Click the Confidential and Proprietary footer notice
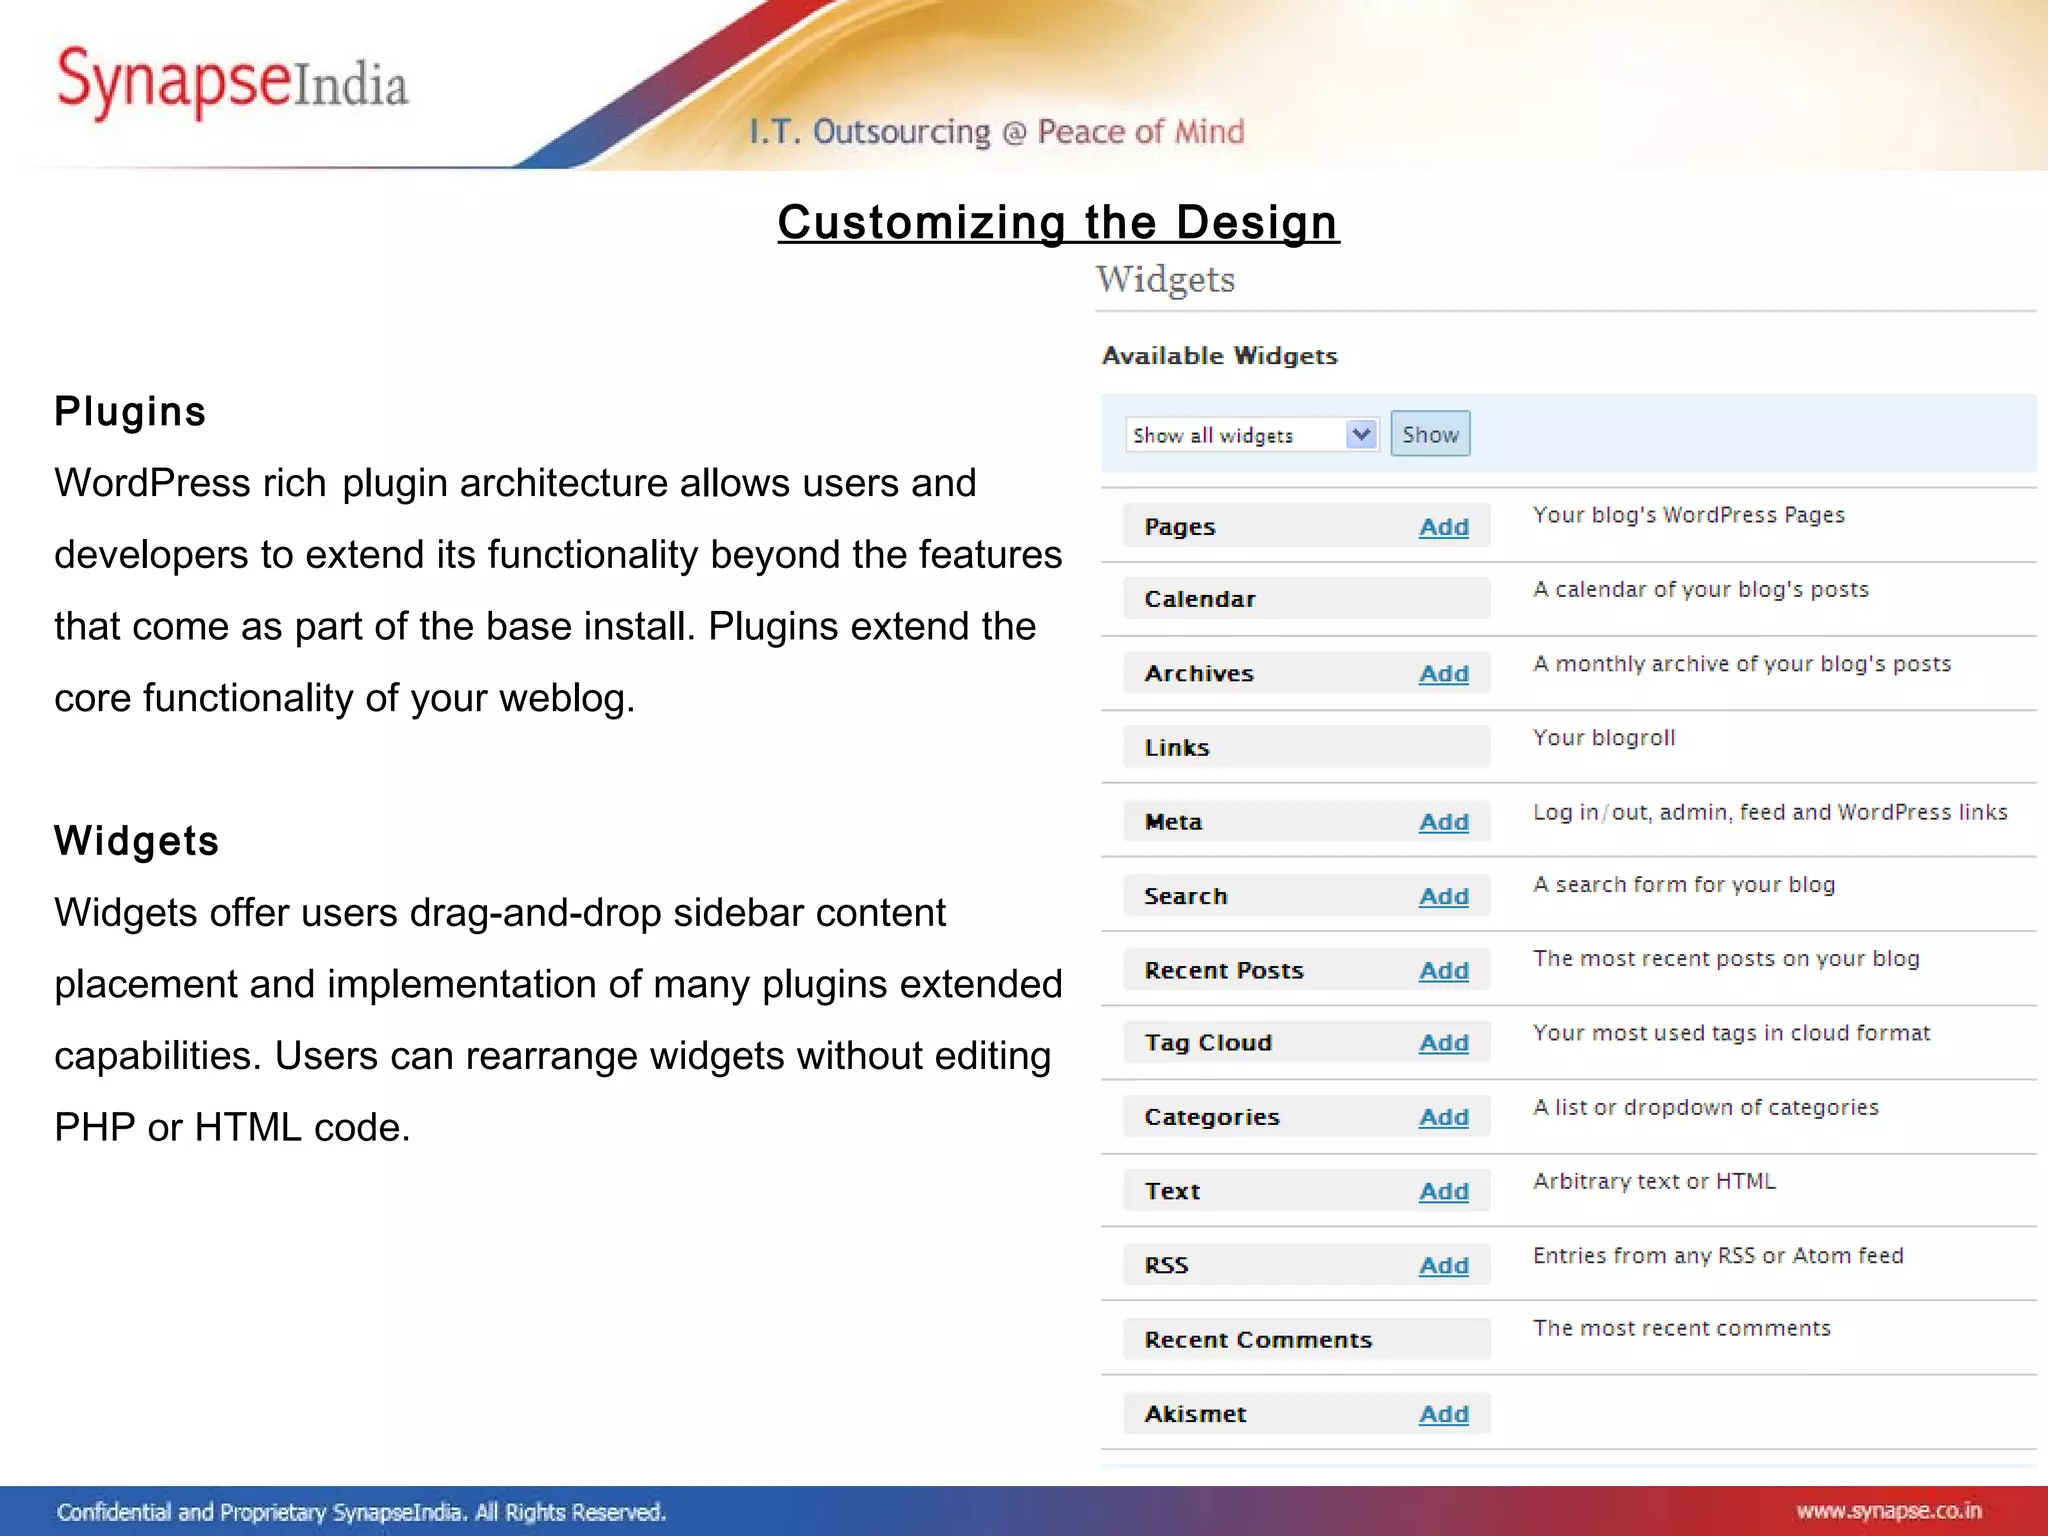Screen dimensions: 2048x1536 [361, 1512]
